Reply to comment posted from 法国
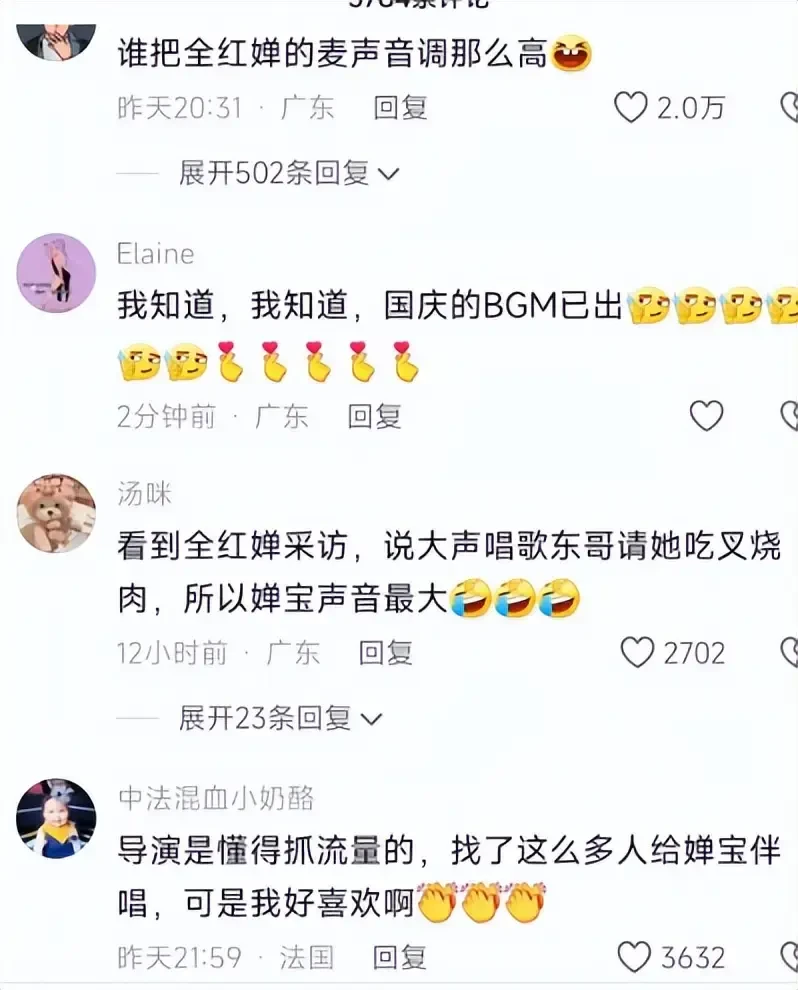The height and width of the screenshot is (990, 798). point(399,958)
